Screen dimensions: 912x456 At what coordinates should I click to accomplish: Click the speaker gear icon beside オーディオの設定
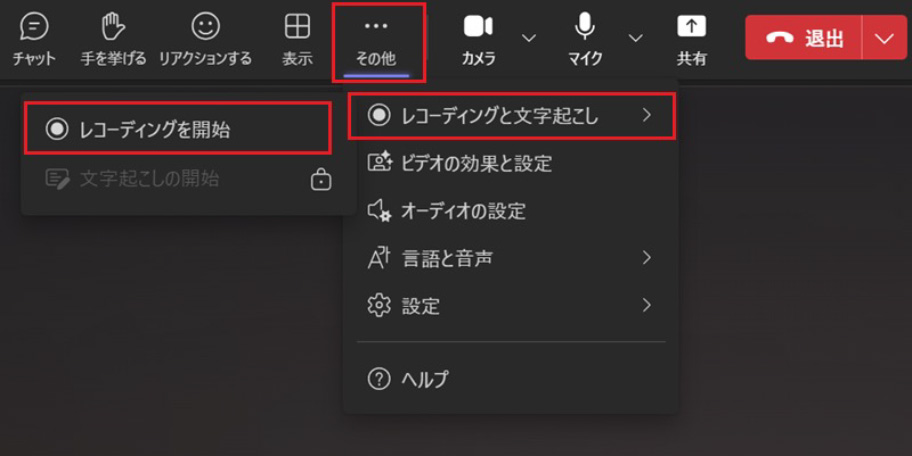click(x=380, y=211)
